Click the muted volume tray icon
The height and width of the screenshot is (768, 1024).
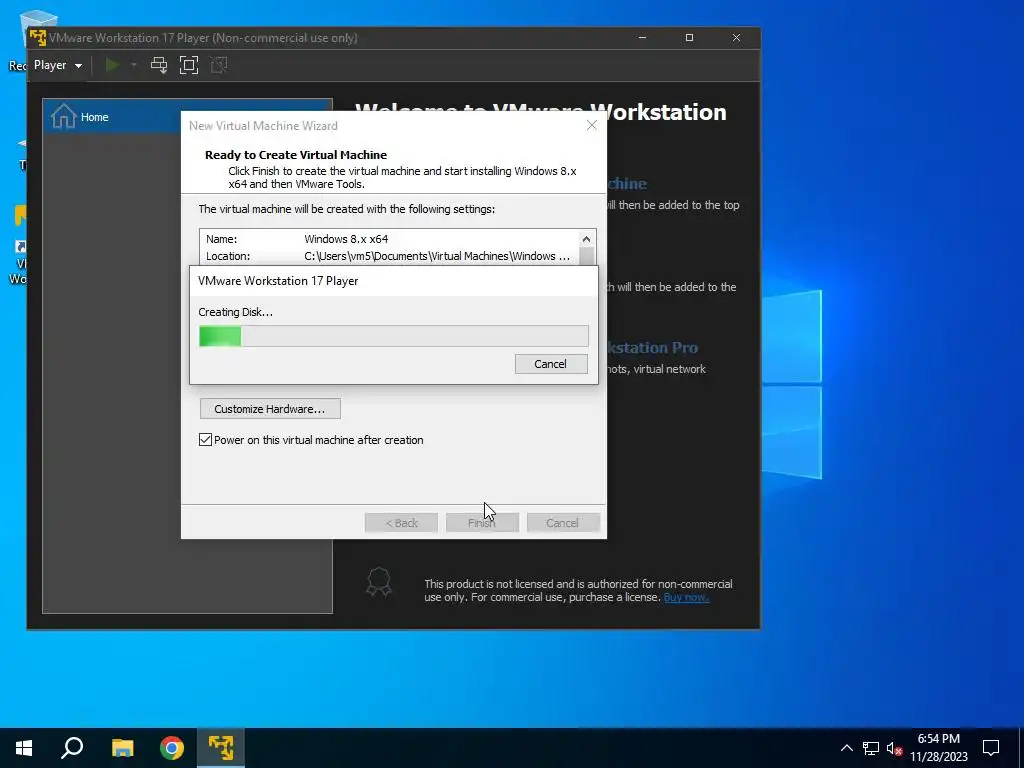click(894, 748)
